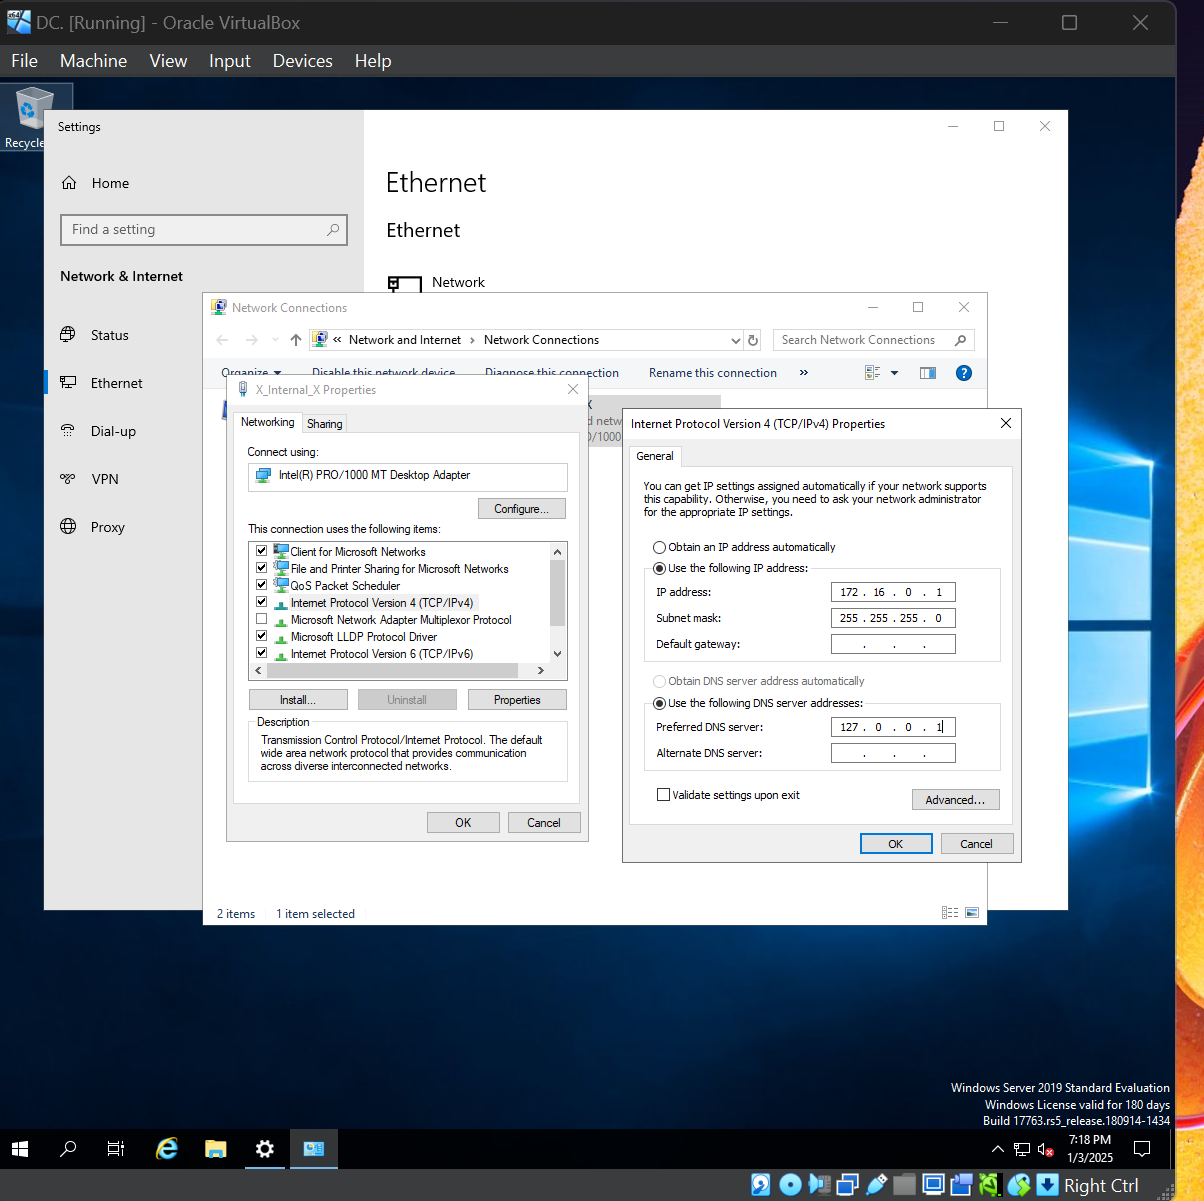Open VirtualBox View menu
The image size is (1204, 1201).
coord(168,61)
